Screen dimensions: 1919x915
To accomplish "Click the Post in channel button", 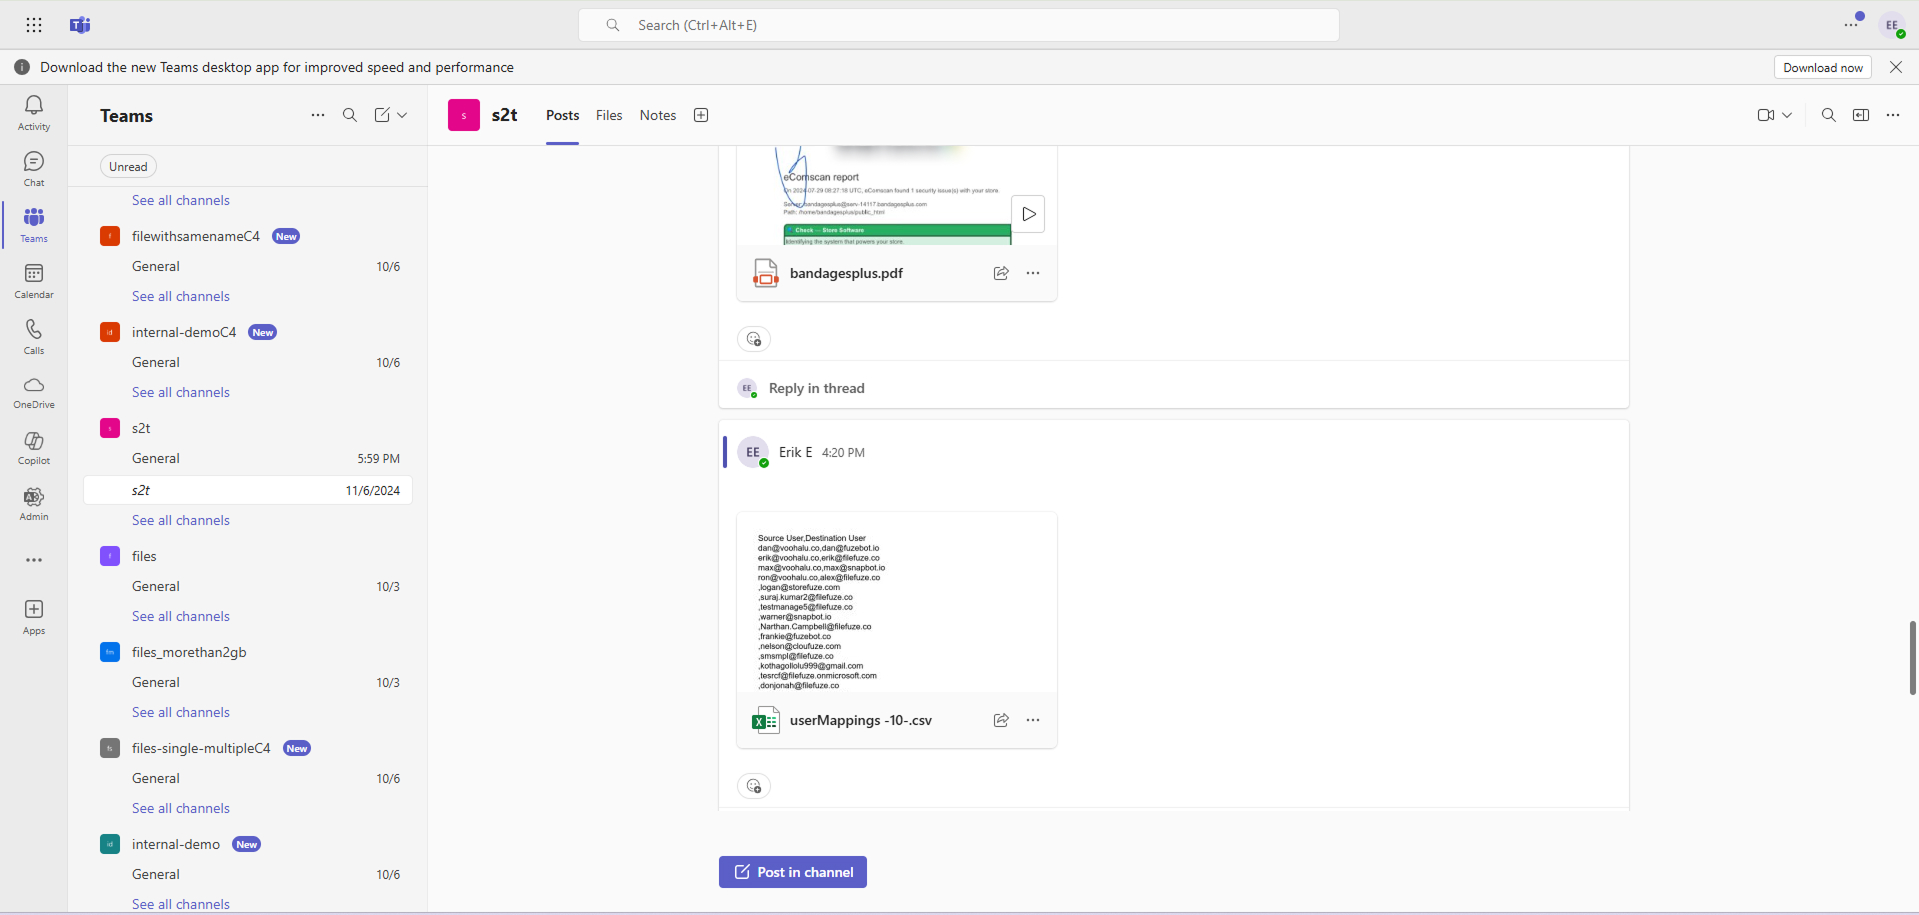I will (792, 872).
